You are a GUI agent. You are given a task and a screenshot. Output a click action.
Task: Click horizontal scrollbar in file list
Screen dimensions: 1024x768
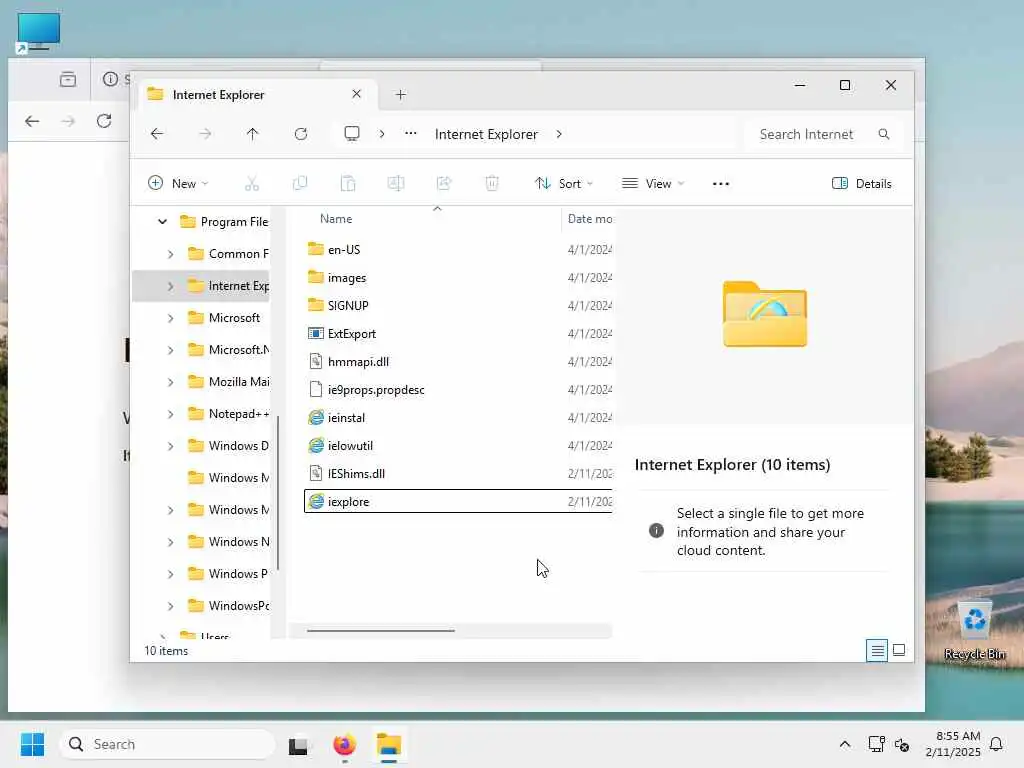381,631
